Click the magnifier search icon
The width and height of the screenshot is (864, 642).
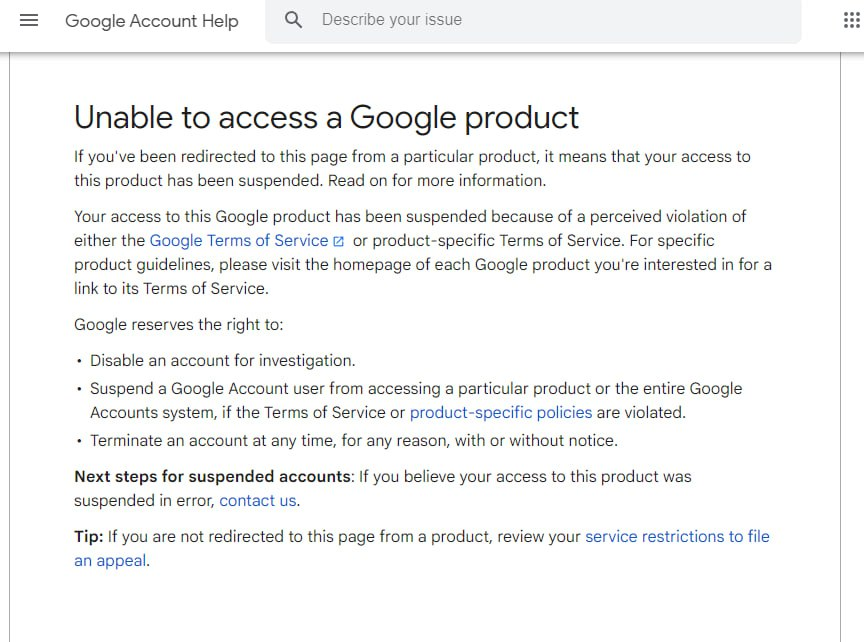pos(293,20)
